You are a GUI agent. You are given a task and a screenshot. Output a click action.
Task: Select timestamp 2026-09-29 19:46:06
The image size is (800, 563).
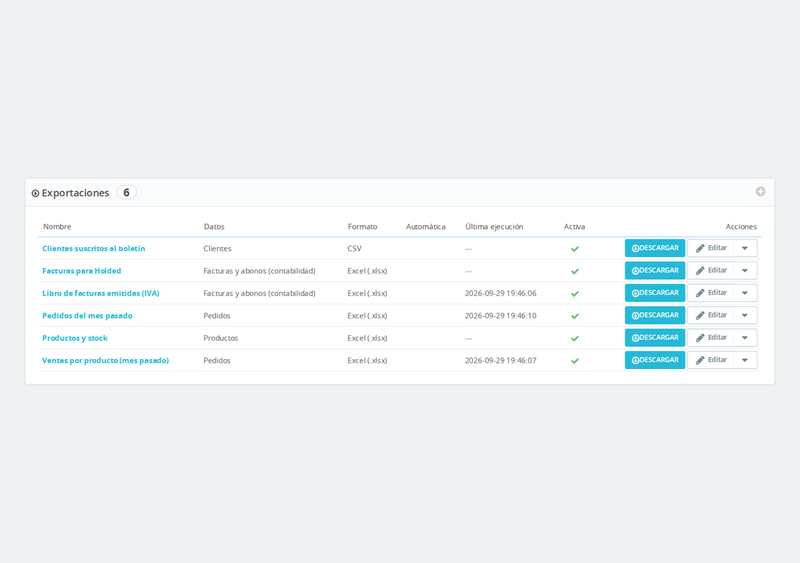(501, 293)
